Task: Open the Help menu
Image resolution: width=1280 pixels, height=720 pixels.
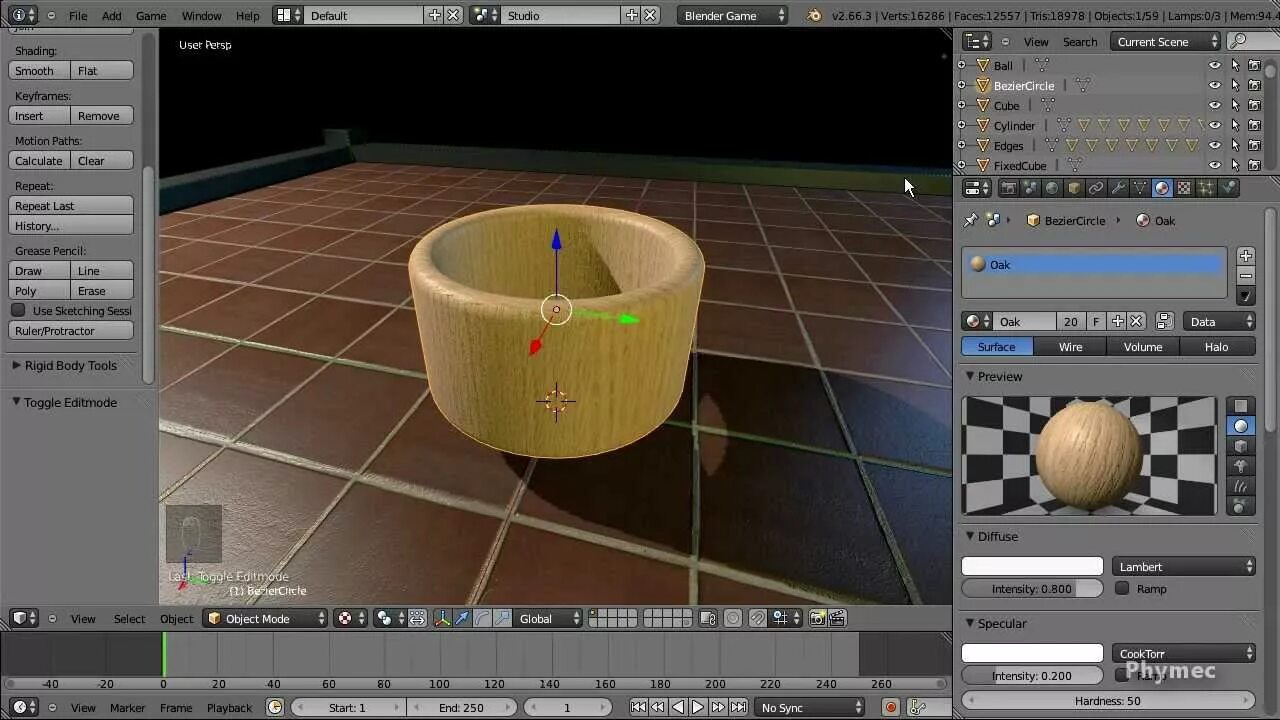Action: 247,15
